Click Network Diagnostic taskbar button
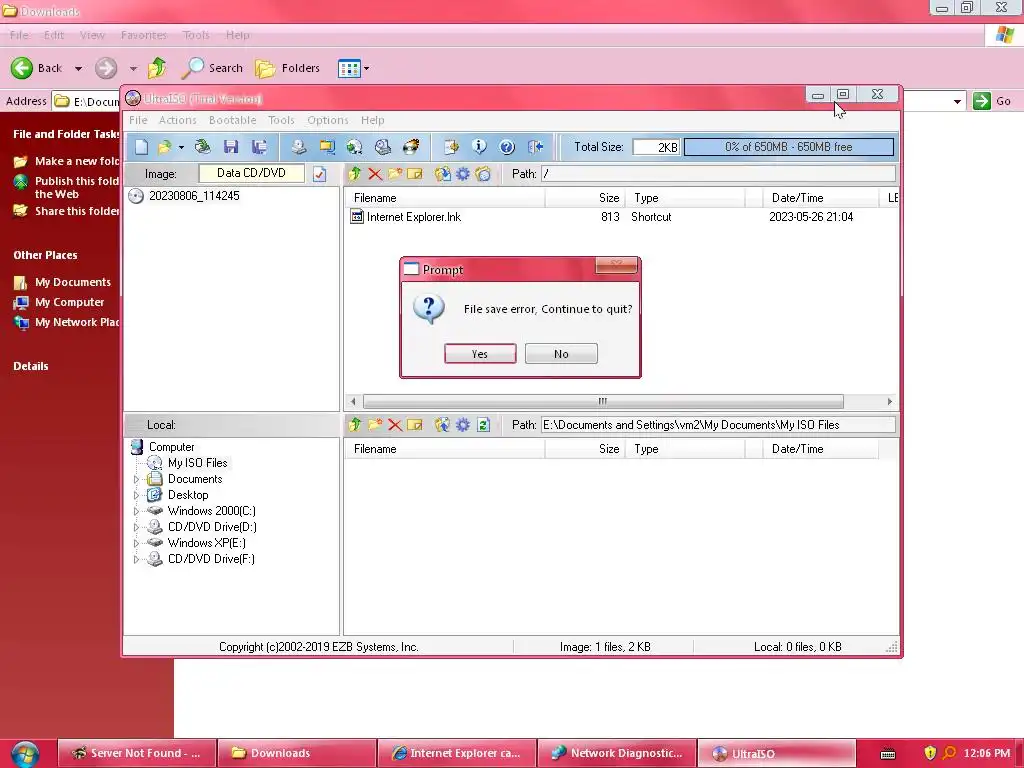The image size is (1024, 768). (x=617, y=753)
